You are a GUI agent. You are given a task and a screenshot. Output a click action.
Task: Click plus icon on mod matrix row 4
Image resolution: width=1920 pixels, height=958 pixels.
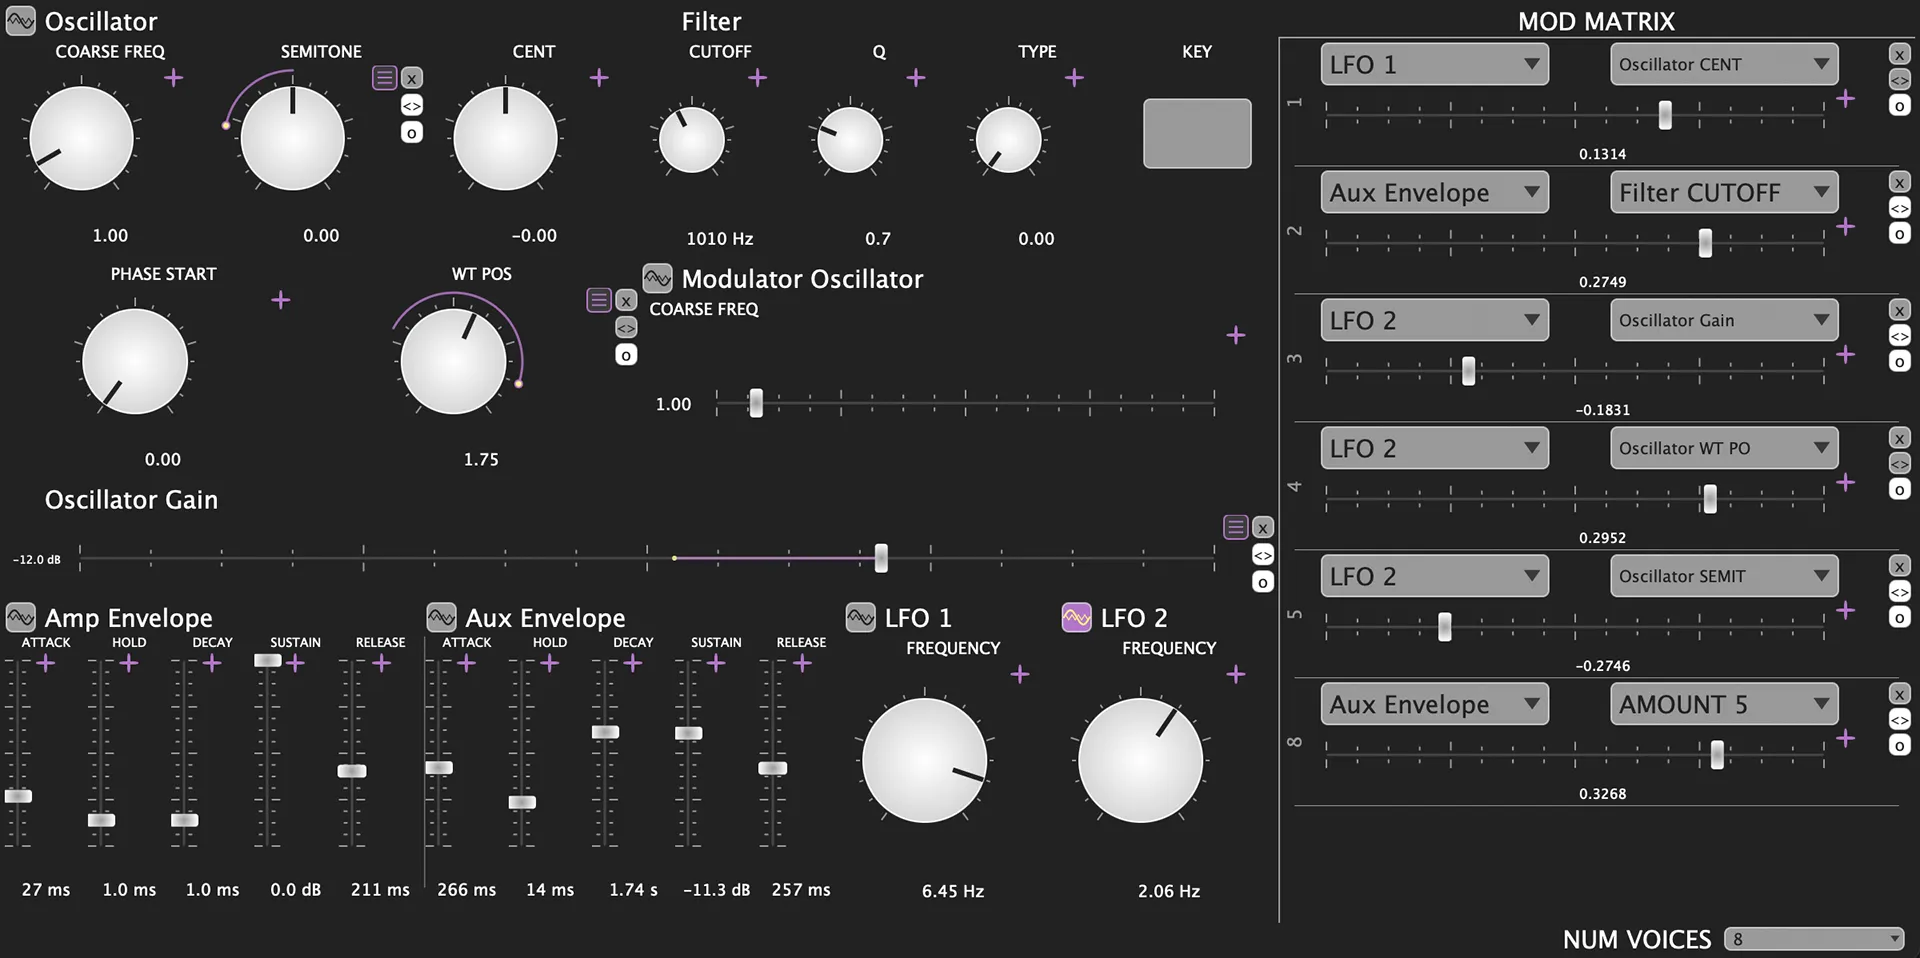[x=1846, y=482]
